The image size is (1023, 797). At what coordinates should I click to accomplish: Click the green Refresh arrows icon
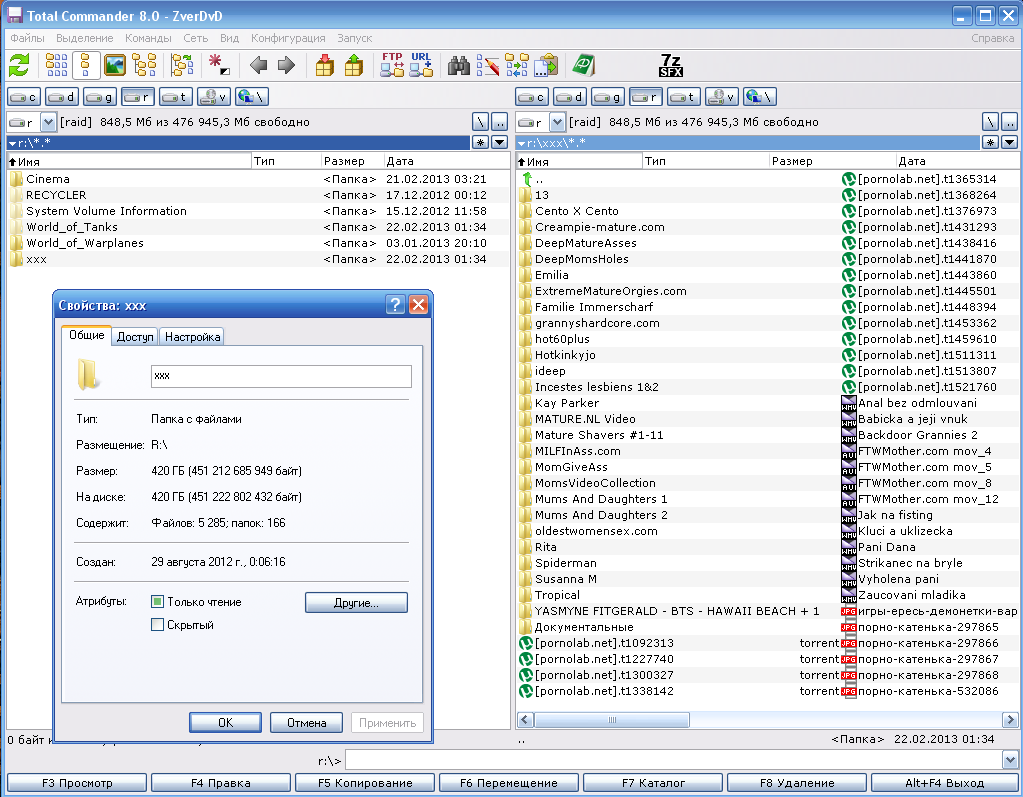(19, 66)
